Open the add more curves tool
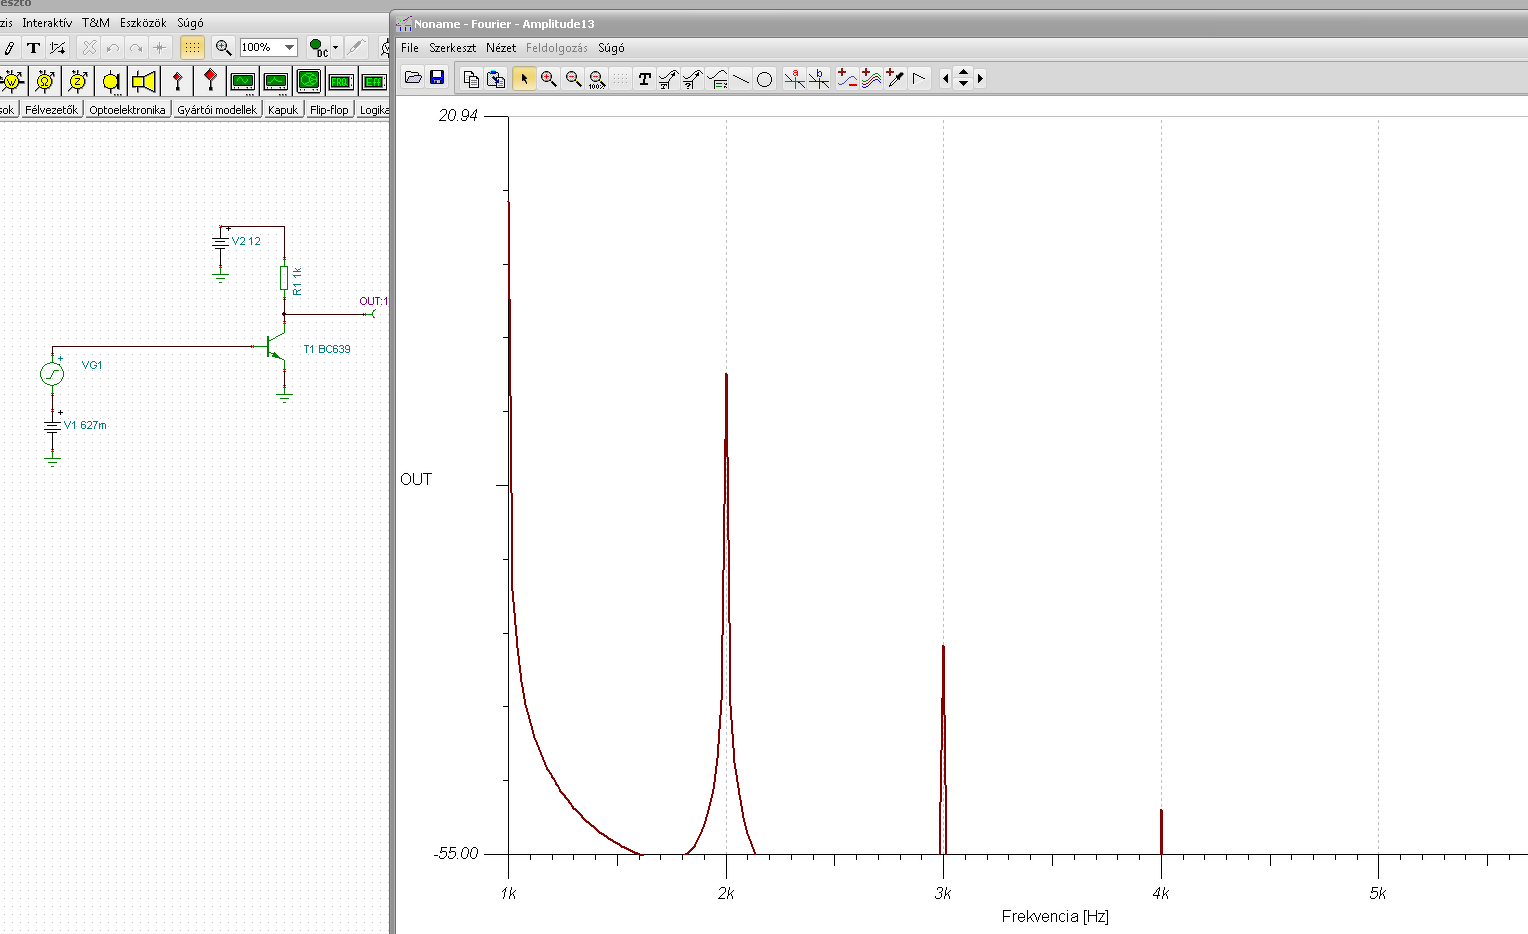The height and width of the screenshot is (934, 1528). 871,79
